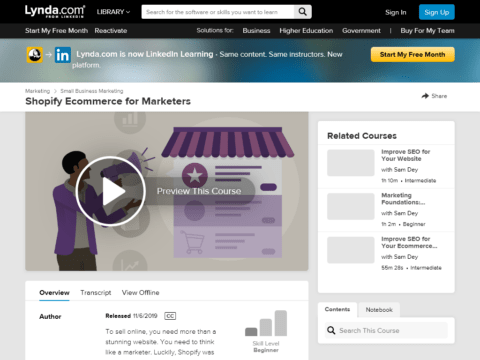The image size is (480, 360).
Task: Switch to the Transcript tab
Action: pos(96,293)
